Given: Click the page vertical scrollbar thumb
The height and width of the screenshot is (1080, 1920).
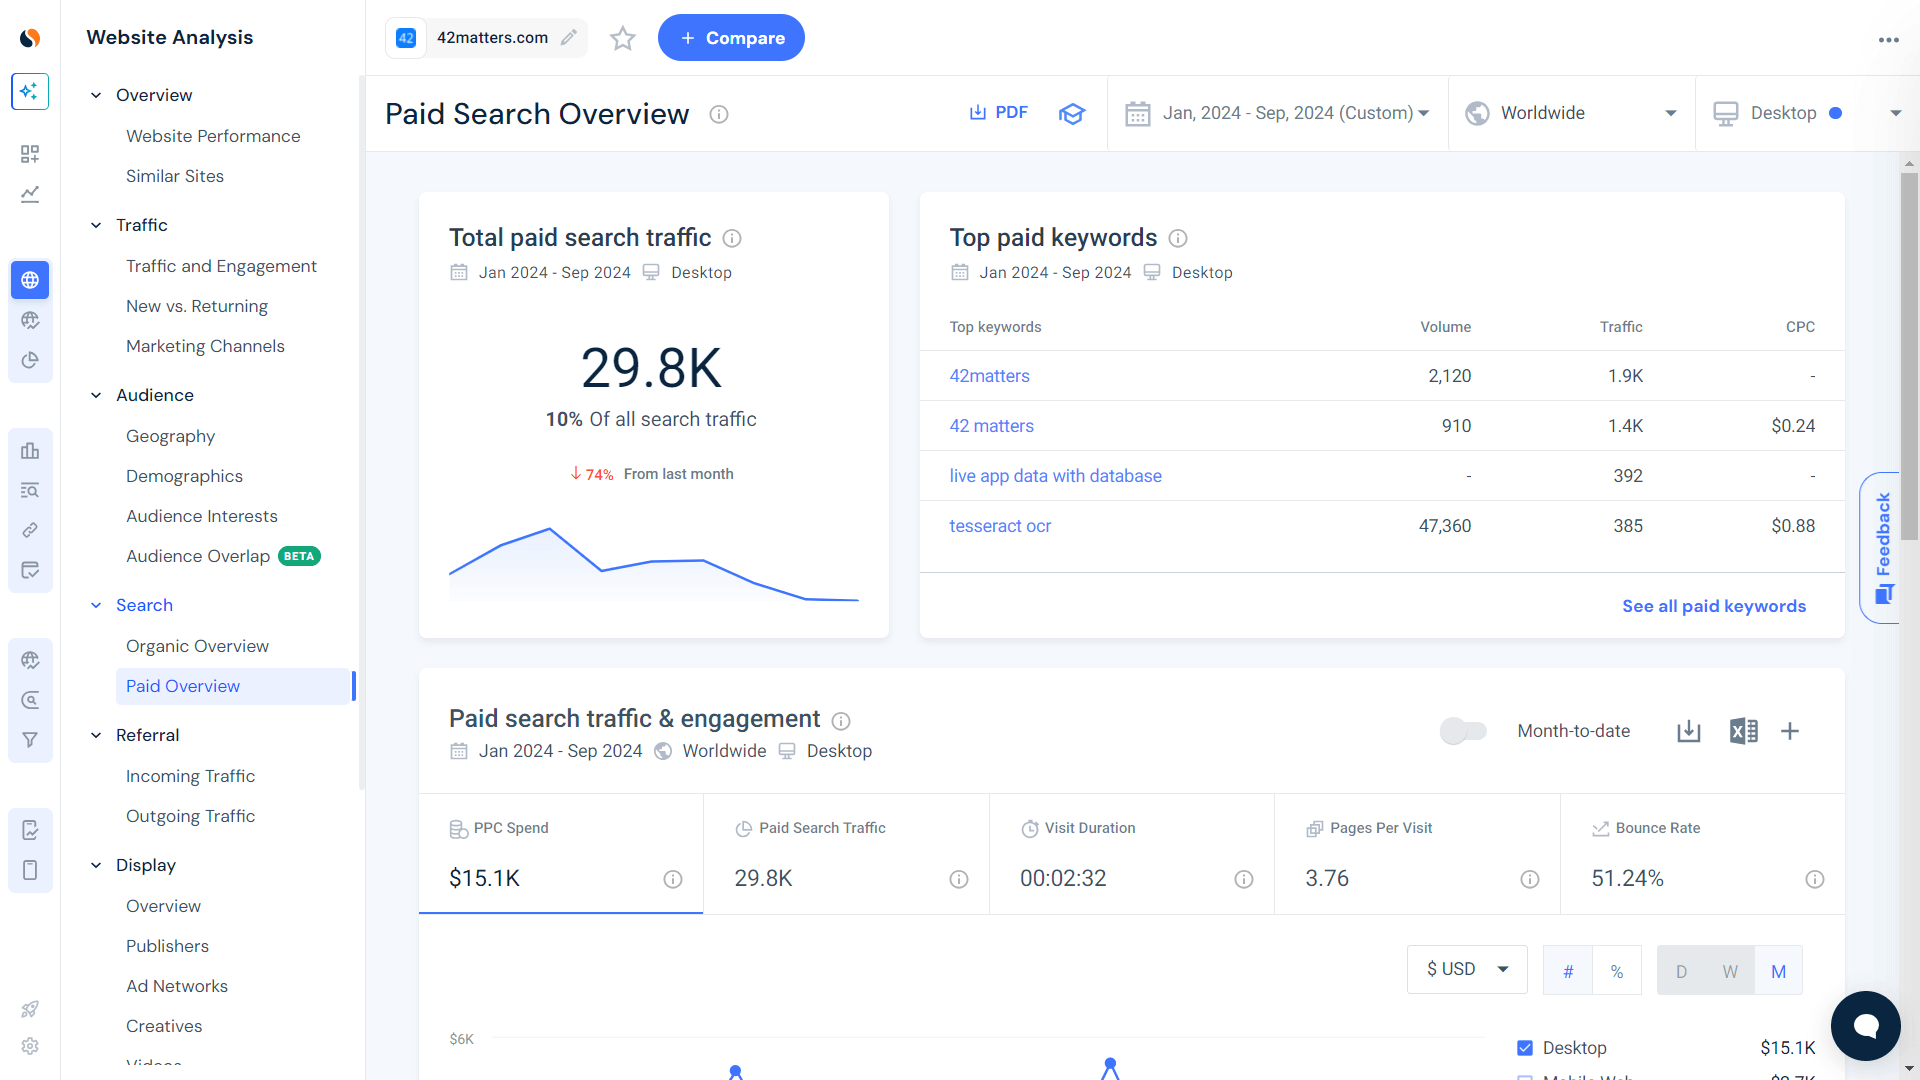Looking at the screenshot, I should tap(1910, 356).
